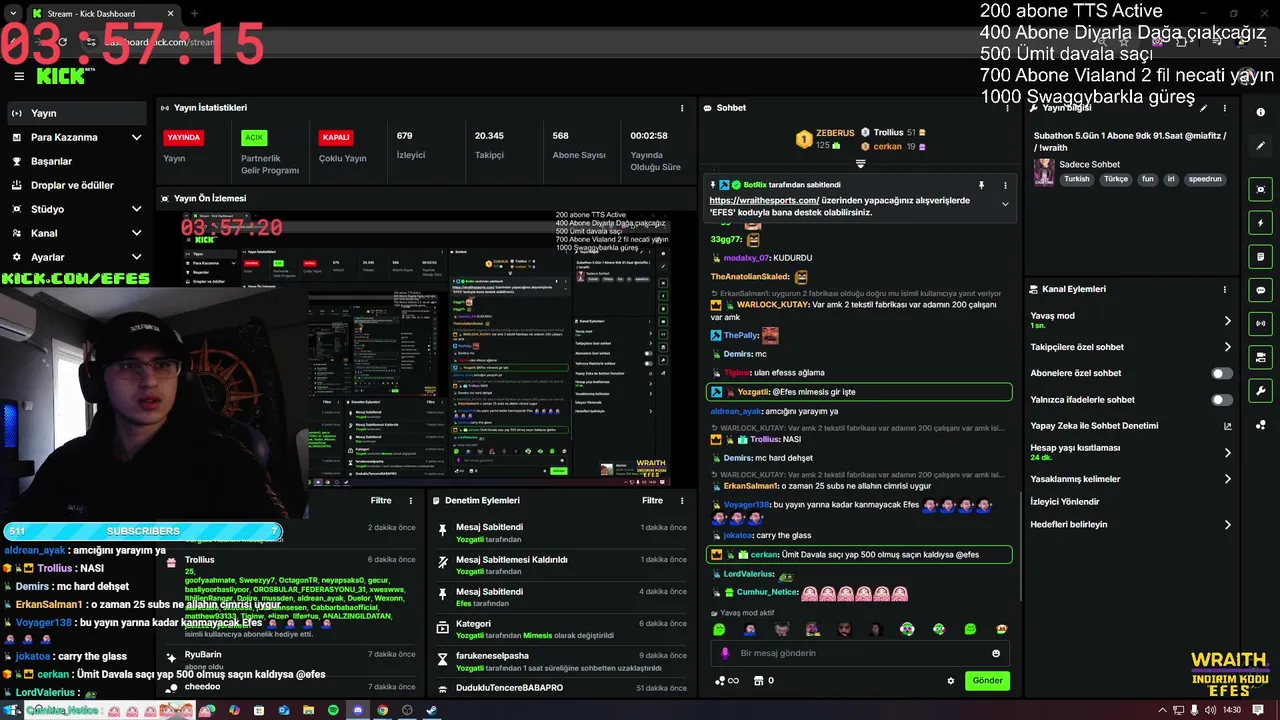Edit stream info with pencil in Yayın bilgisi
This screenshot has height=720, width=1280.
(x=1204, y=108)
